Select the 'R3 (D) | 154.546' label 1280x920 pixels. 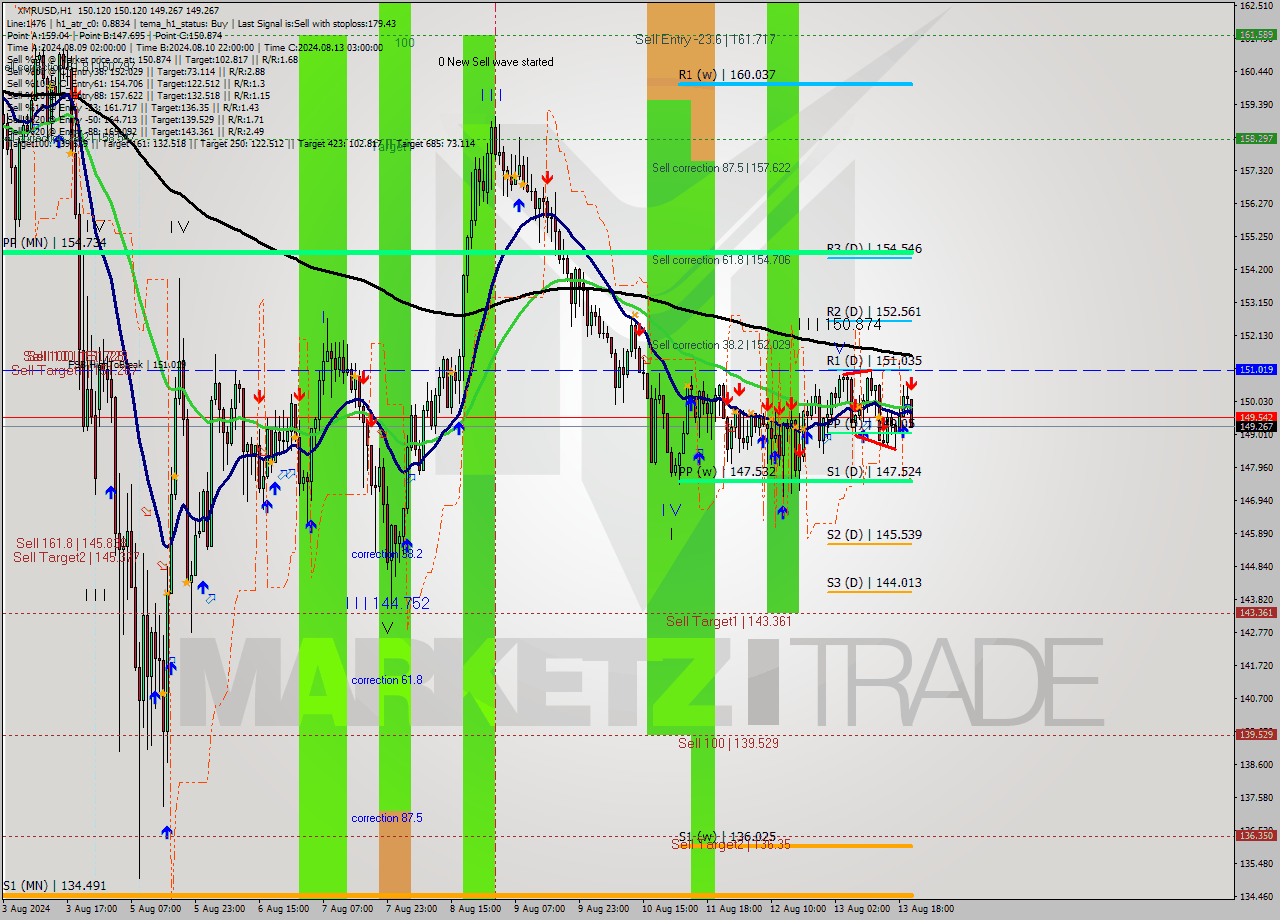pyautogui.click(x=874, y=248)
